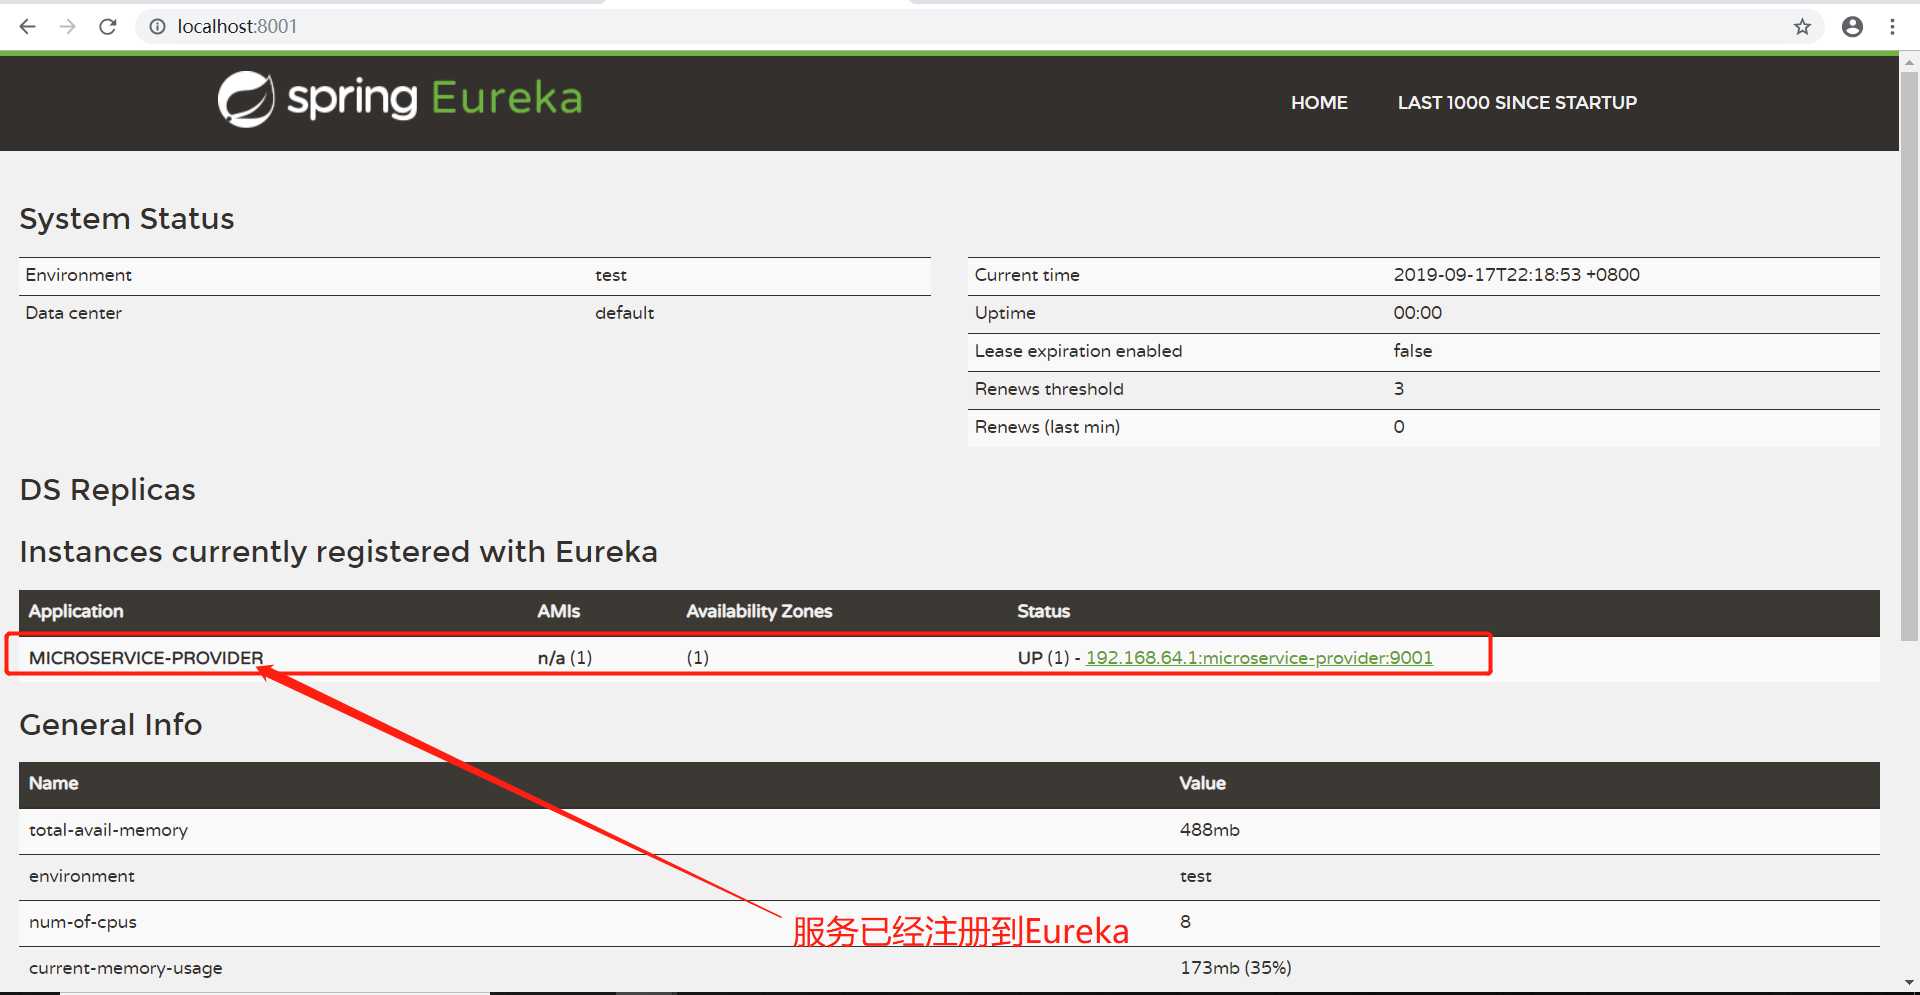
Task: Open the HOME navigation item
Action: 1319,102
